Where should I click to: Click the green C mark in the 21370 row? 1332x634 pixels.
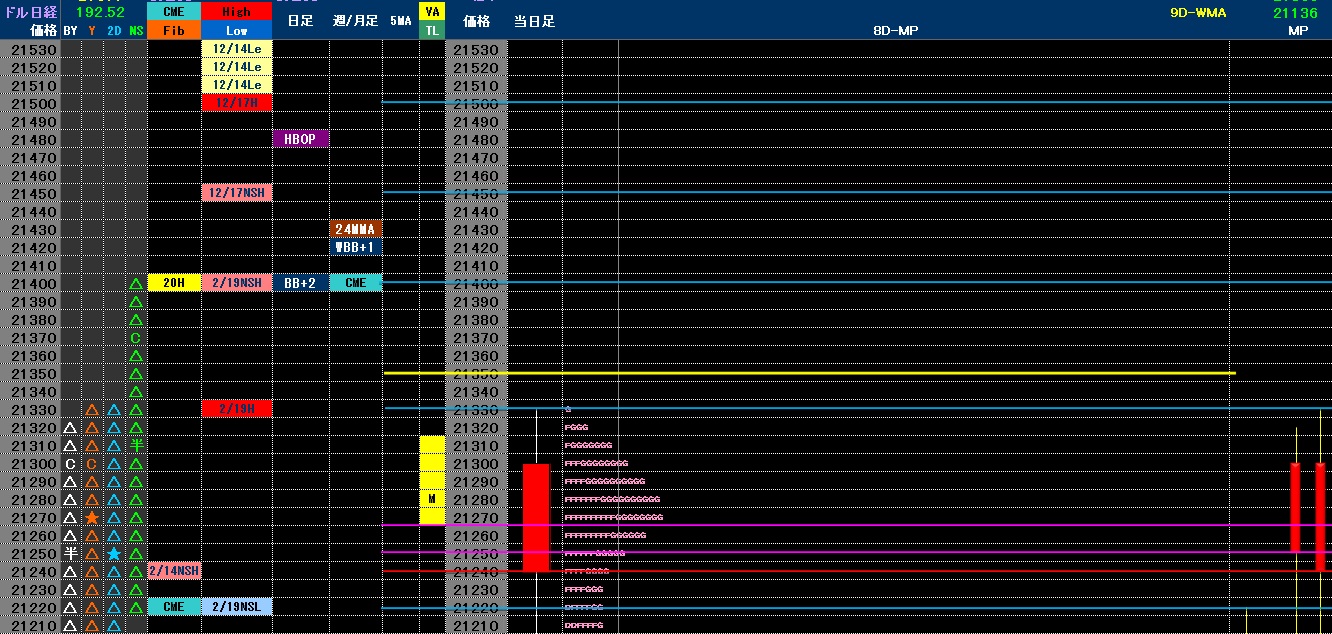click(136, 338)
